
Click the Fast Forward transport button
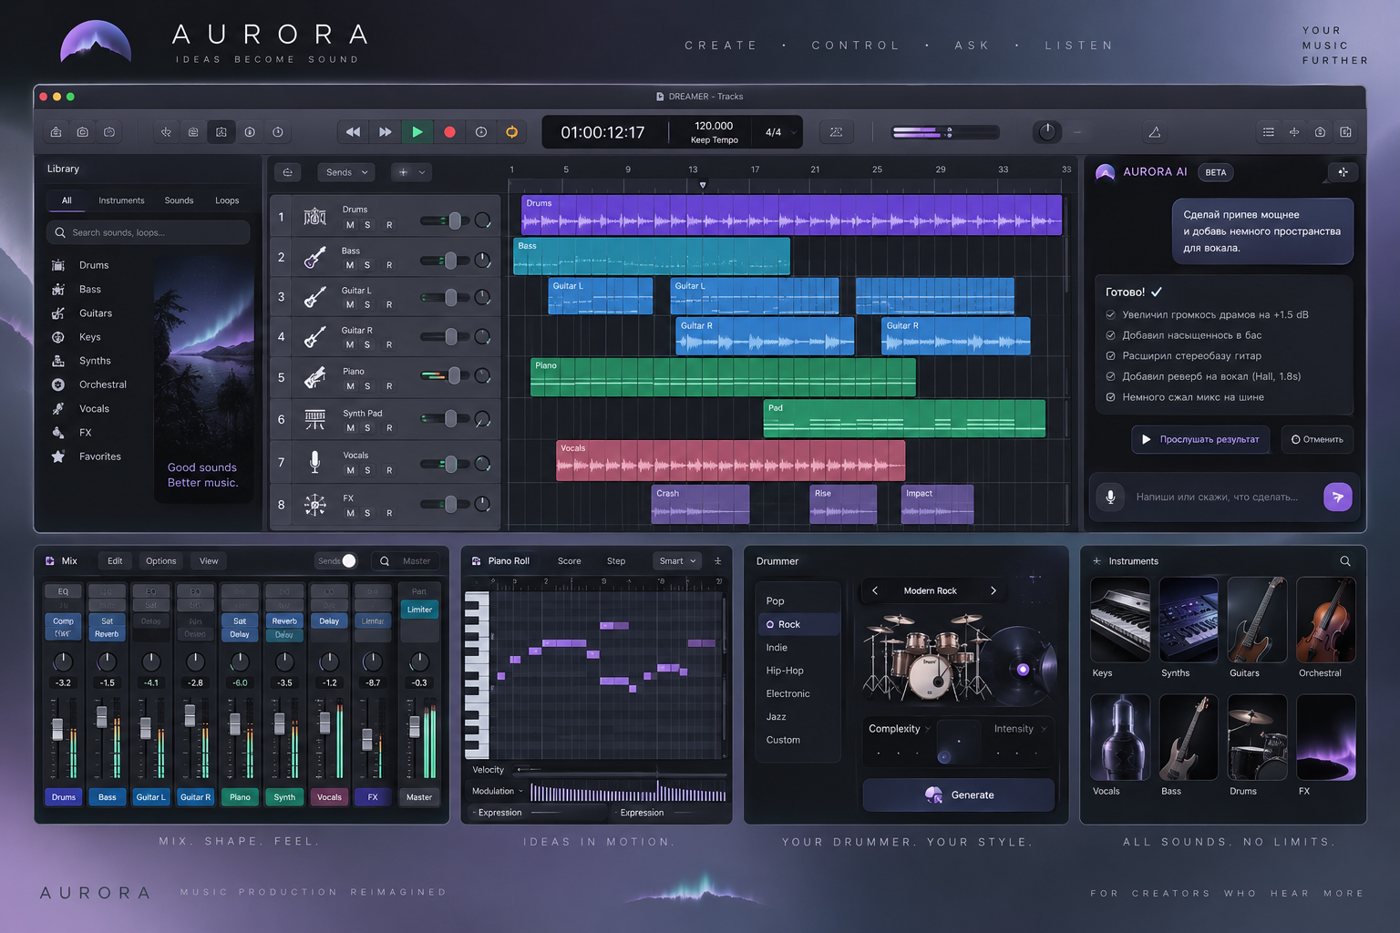point(385,132)
